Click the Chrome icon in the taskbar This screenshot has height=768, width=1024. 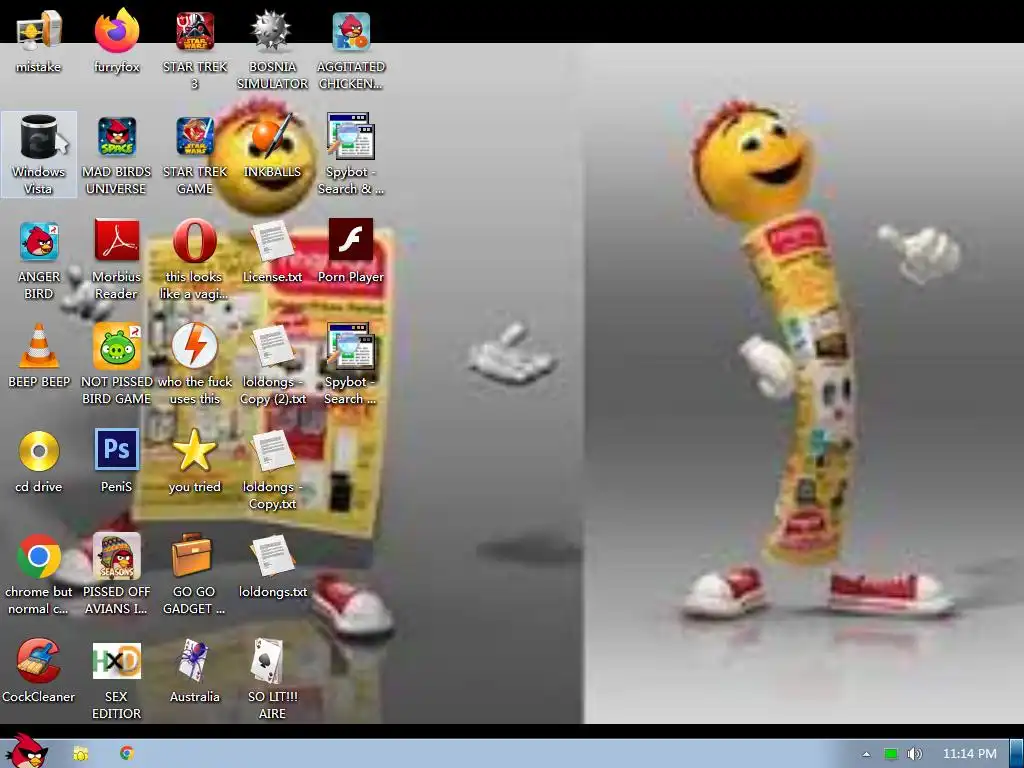[127, 753]
